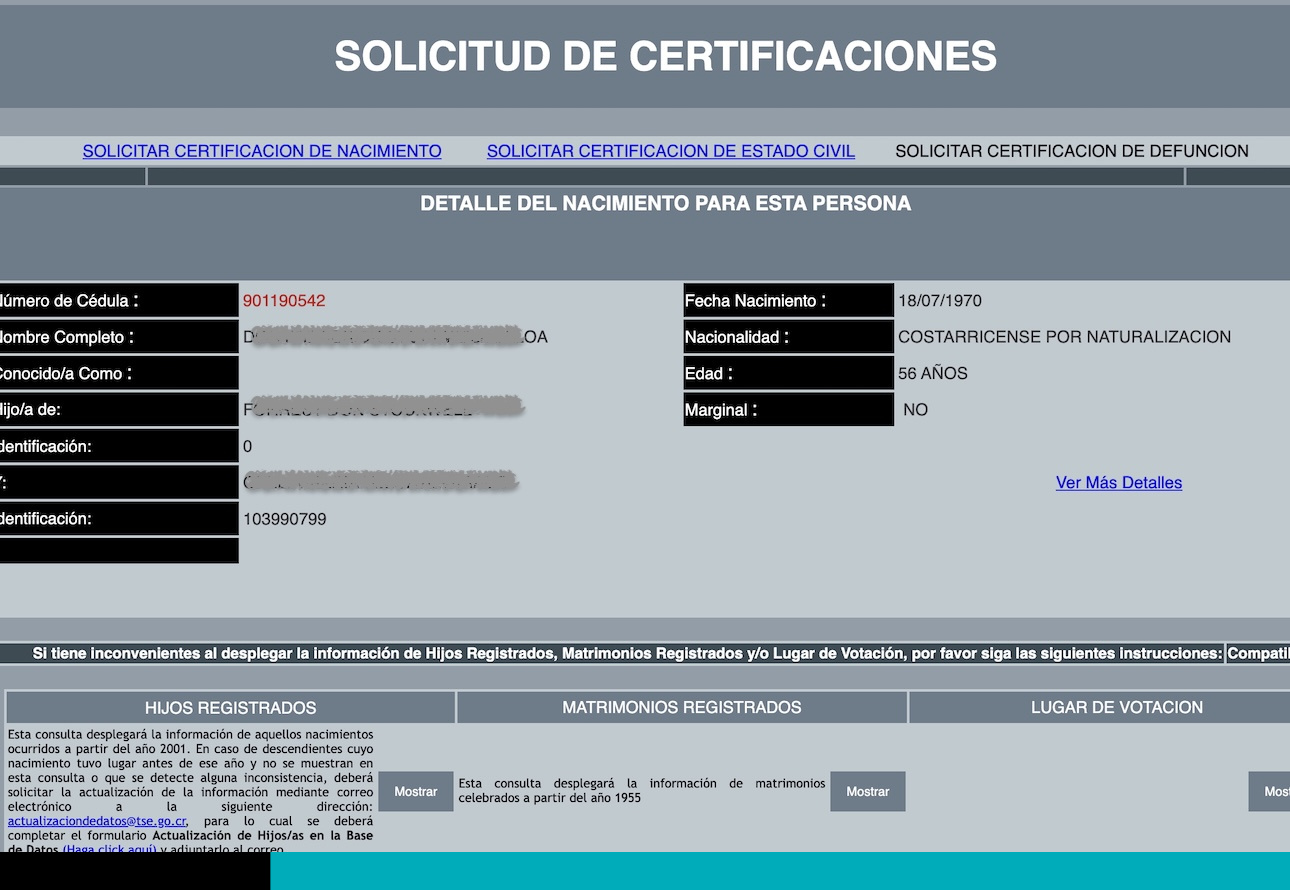Click the matrimonios description about año 1955
1290x890 pixels.
point(642,790)
